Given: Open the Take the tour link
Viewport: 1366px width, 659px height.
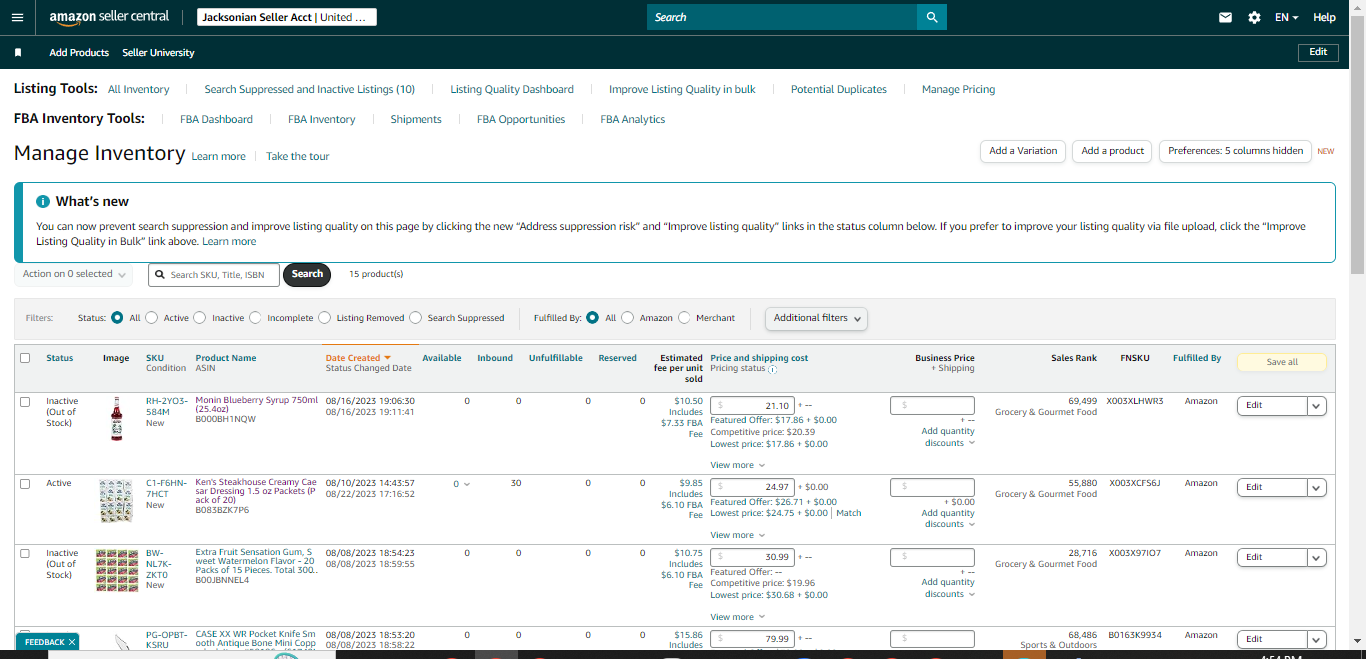Looking at the screenshot, I should pos(297,156).
